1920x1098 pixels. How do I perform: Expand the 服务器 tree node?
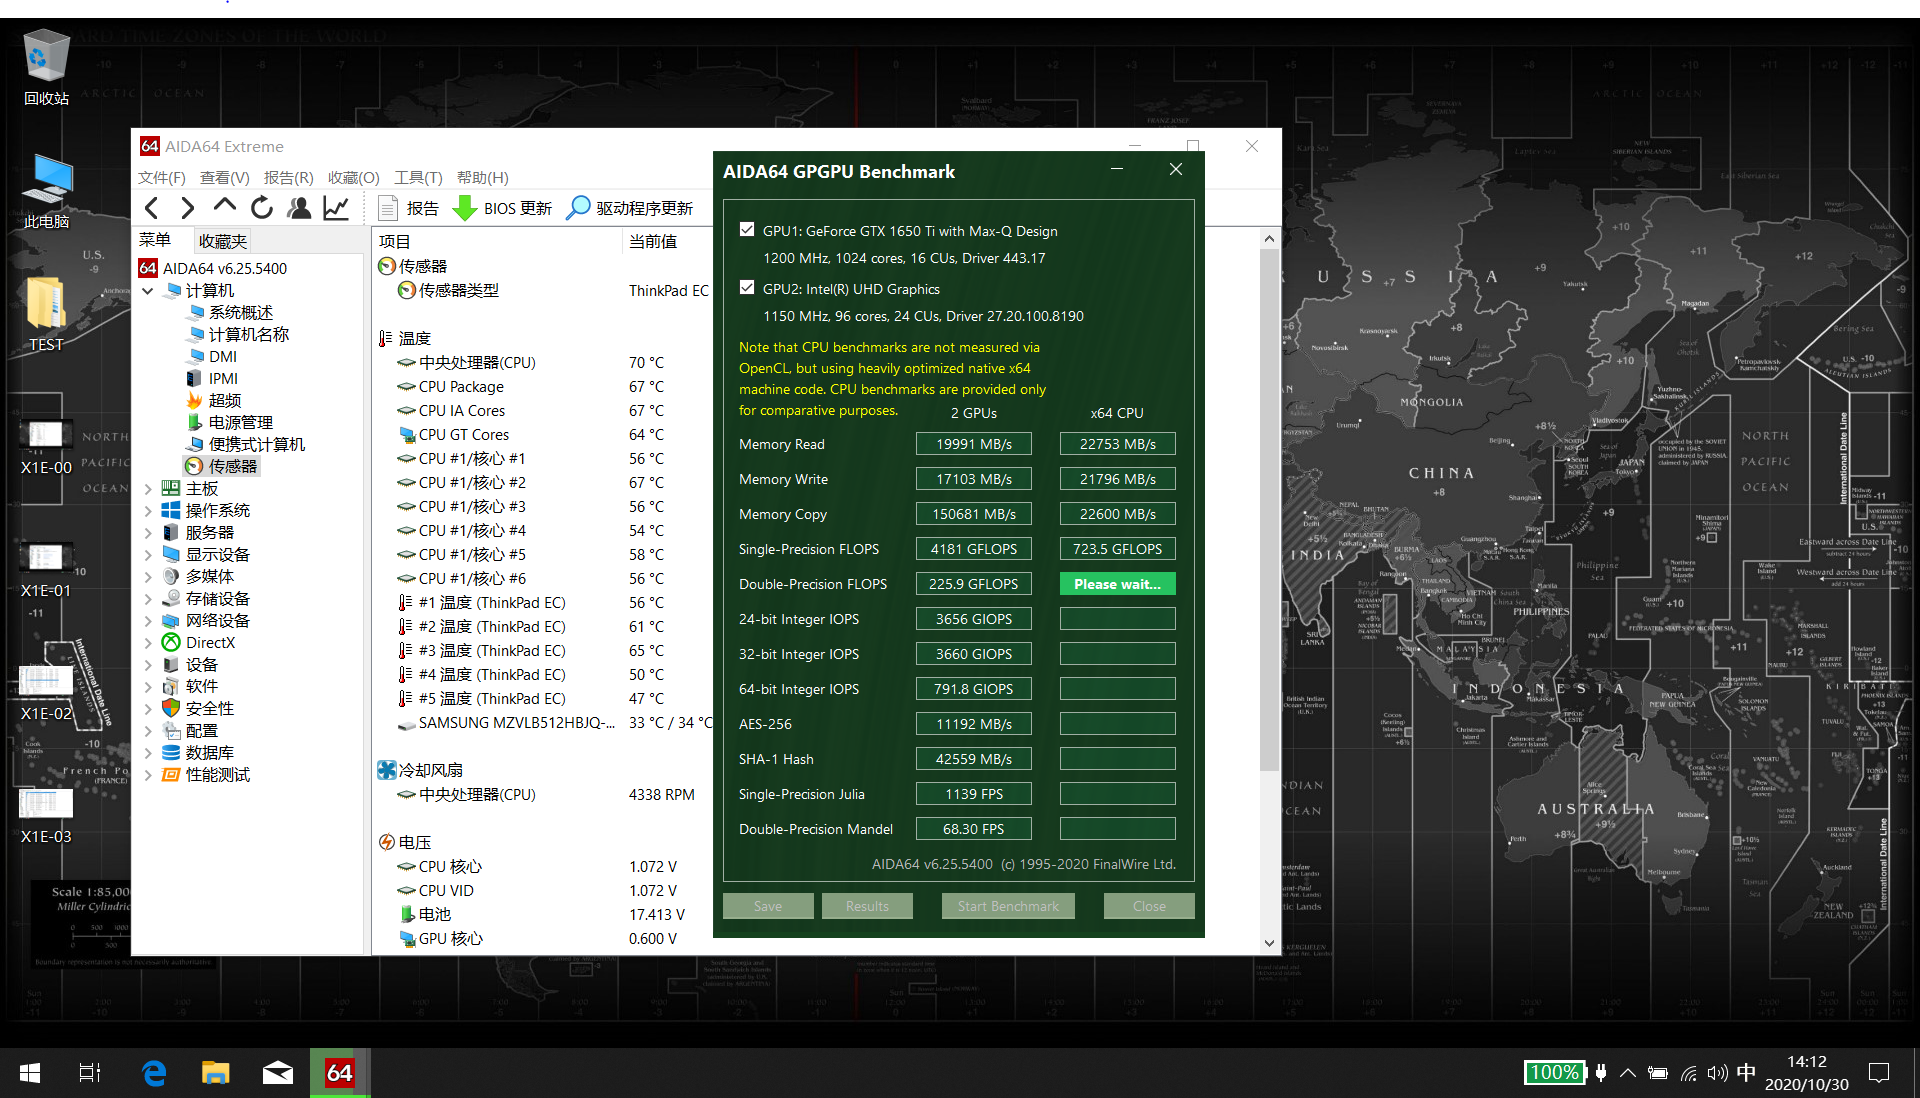coord(148,533)
